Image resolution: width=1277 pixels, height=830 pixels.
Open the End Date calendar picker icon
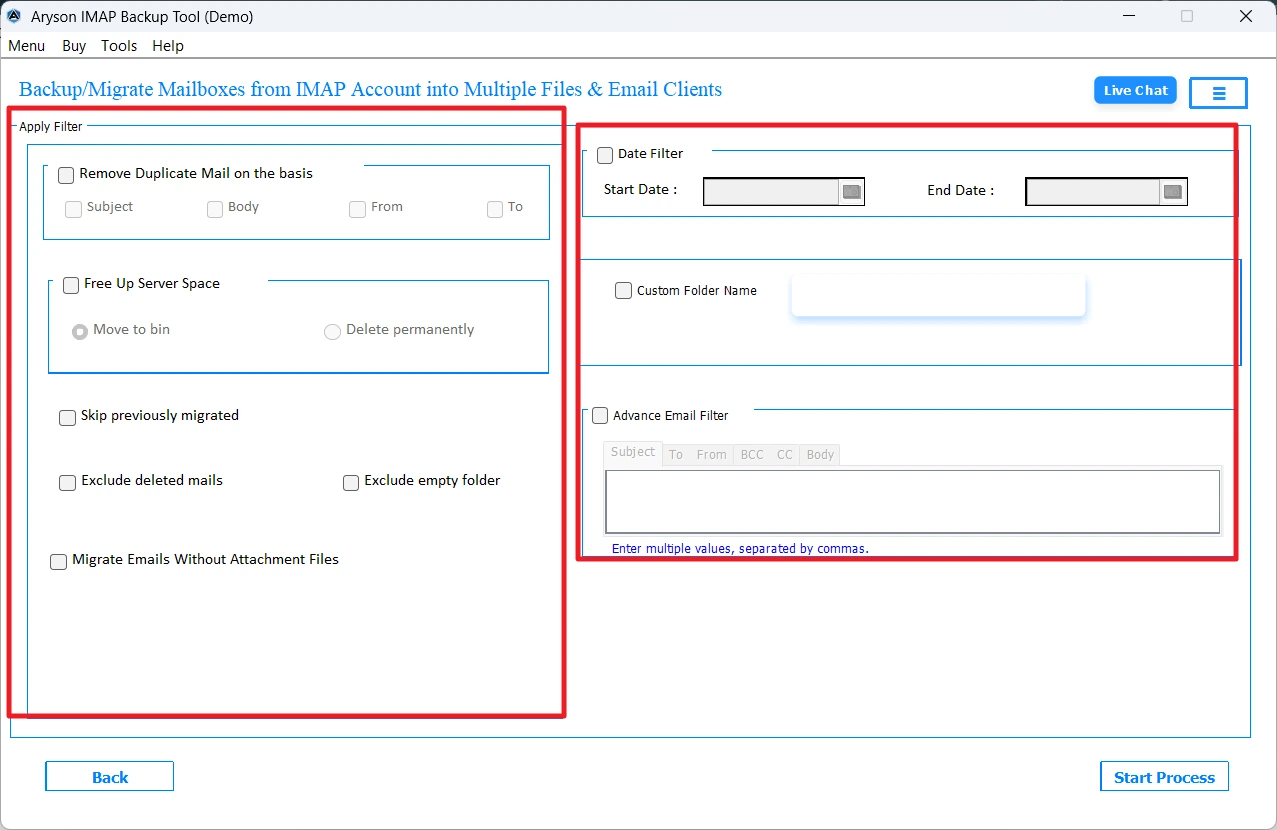[x=1173, y=192]
